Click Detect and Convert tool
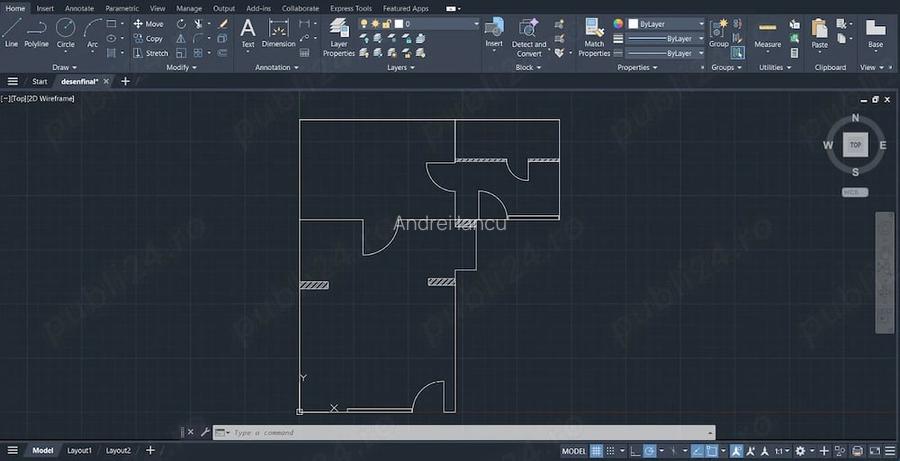Screen dimensions: 900x461 tap(529, 37)
